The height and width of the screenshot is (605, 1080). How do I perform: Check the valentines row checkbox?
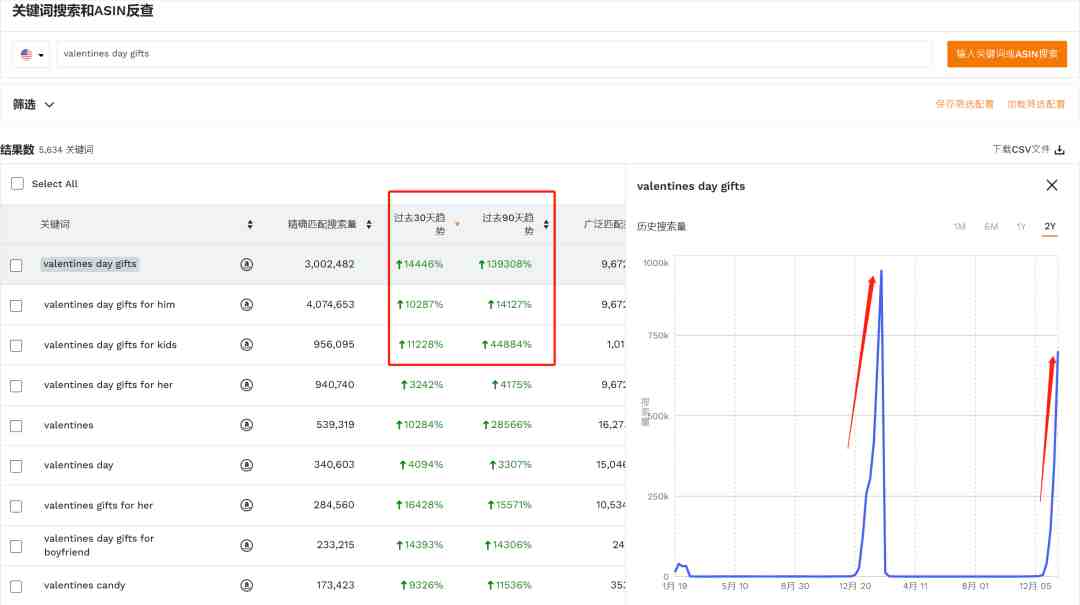pos(17,426)
